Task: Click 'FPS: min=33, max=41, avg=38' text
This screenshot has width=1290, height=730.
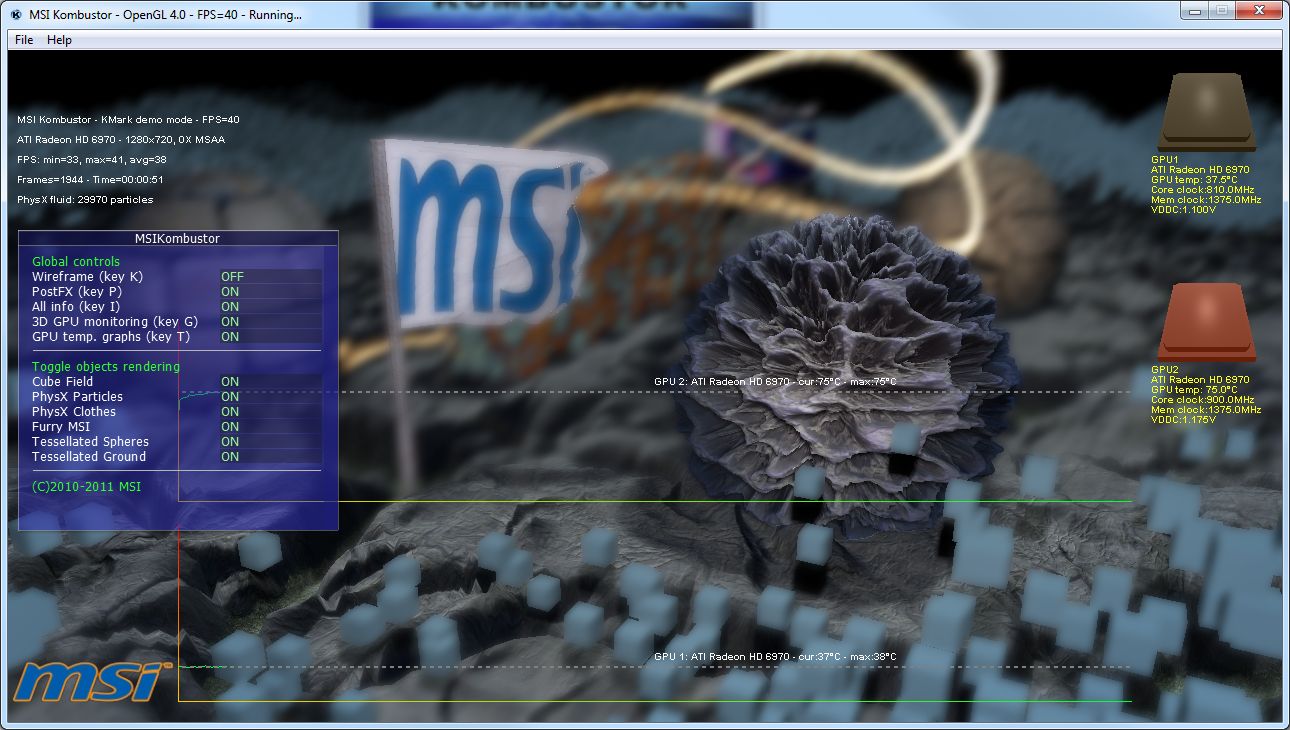Action: pyautogui.click(x=92, y=160)
